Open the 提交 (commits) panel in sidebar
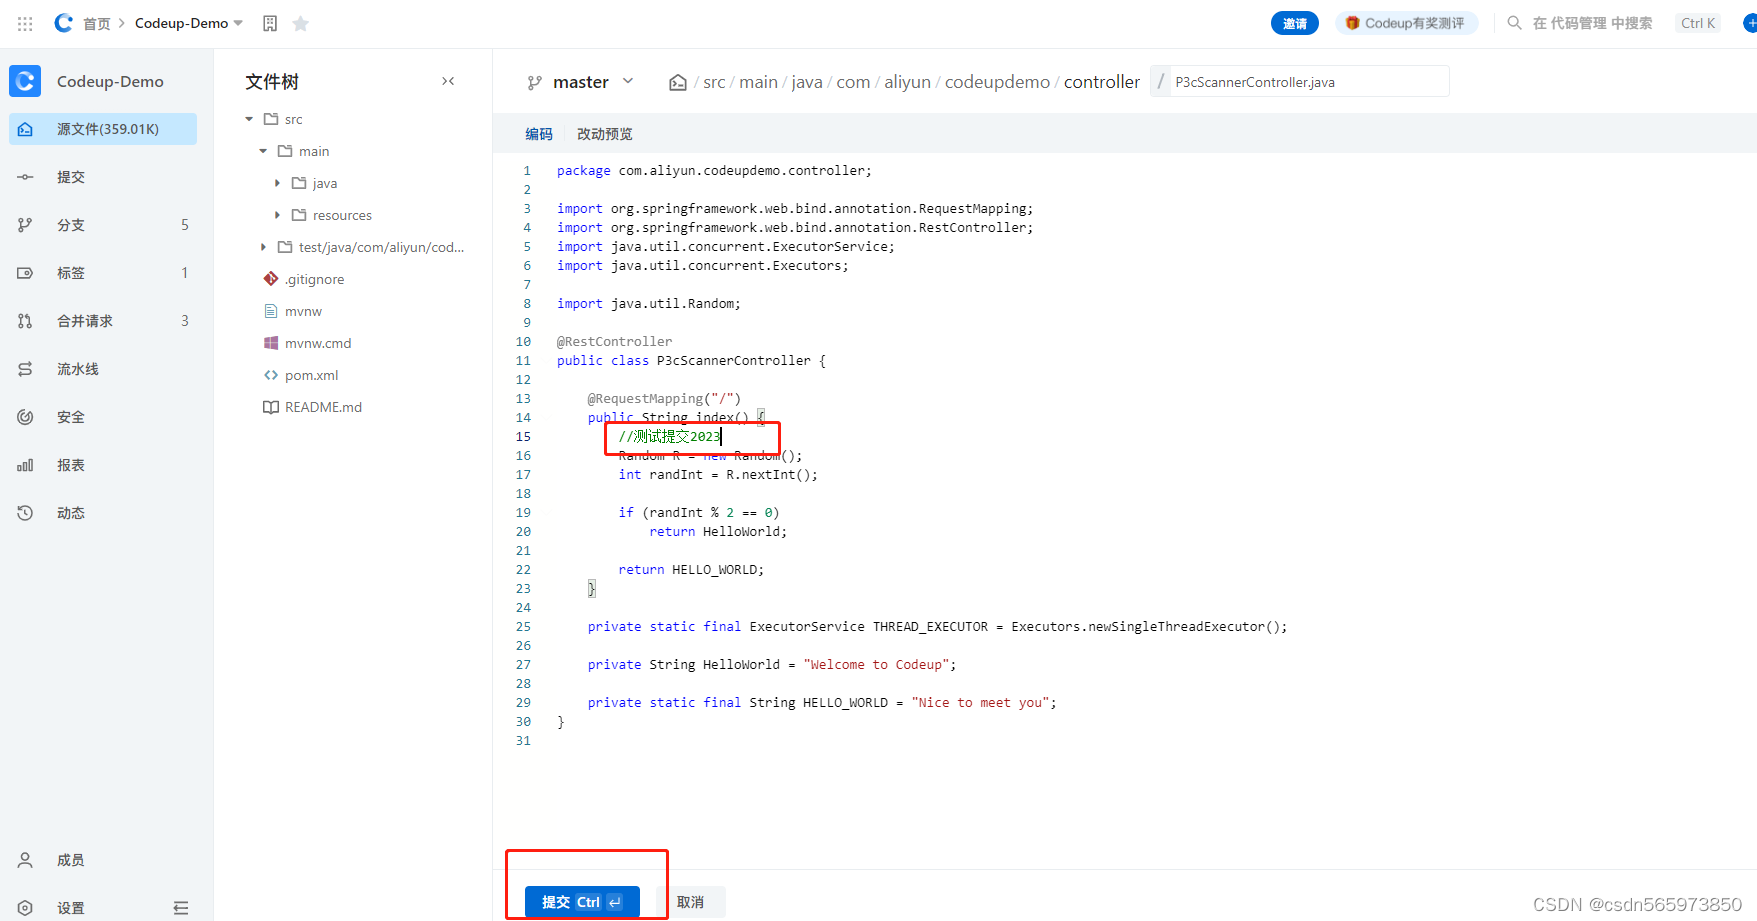The width and height of the screenshot is (1757, 921). [x=70, y=176]
